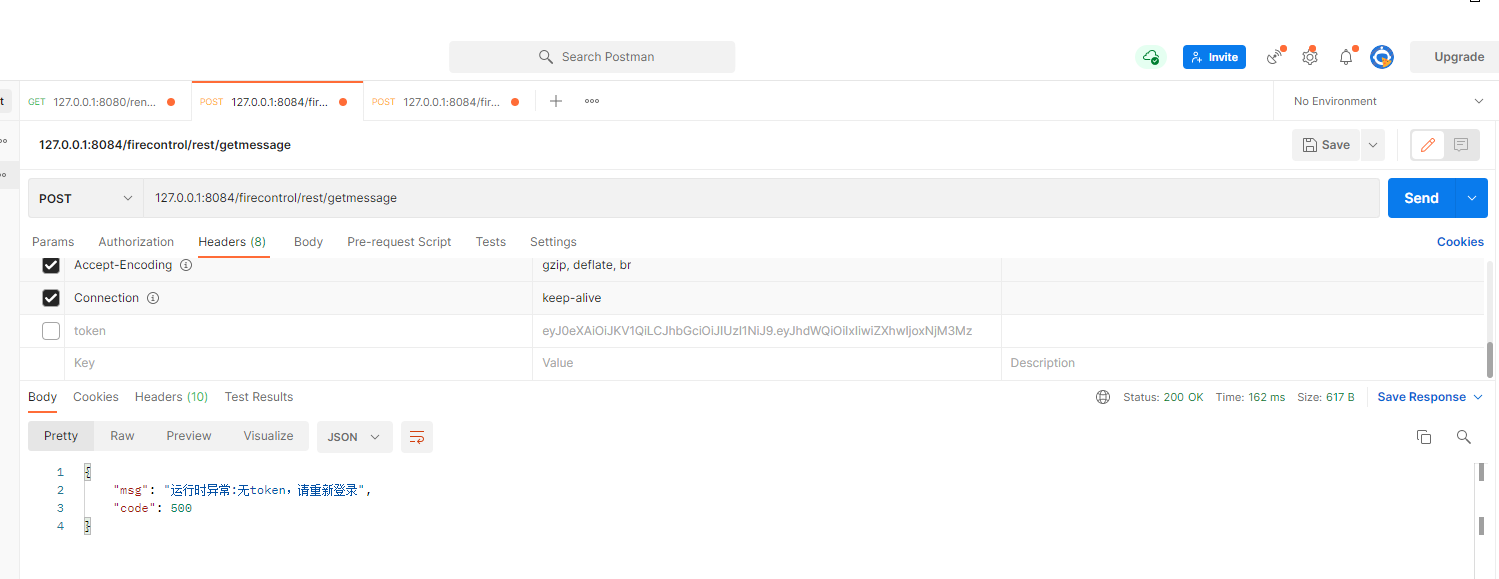
Task: Click the network globe icon
Action: tap(1103, 397)
